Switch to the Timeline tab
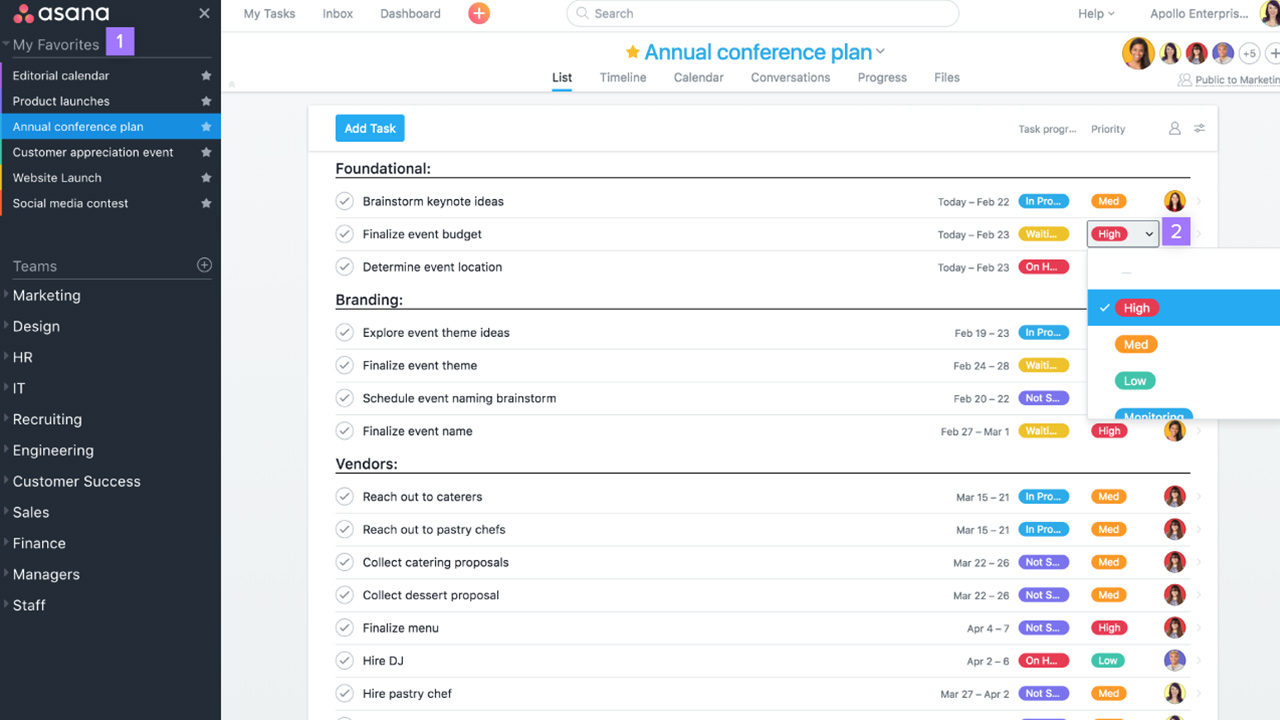This screenshot has width=1280, height=720. tap(622, 78)
